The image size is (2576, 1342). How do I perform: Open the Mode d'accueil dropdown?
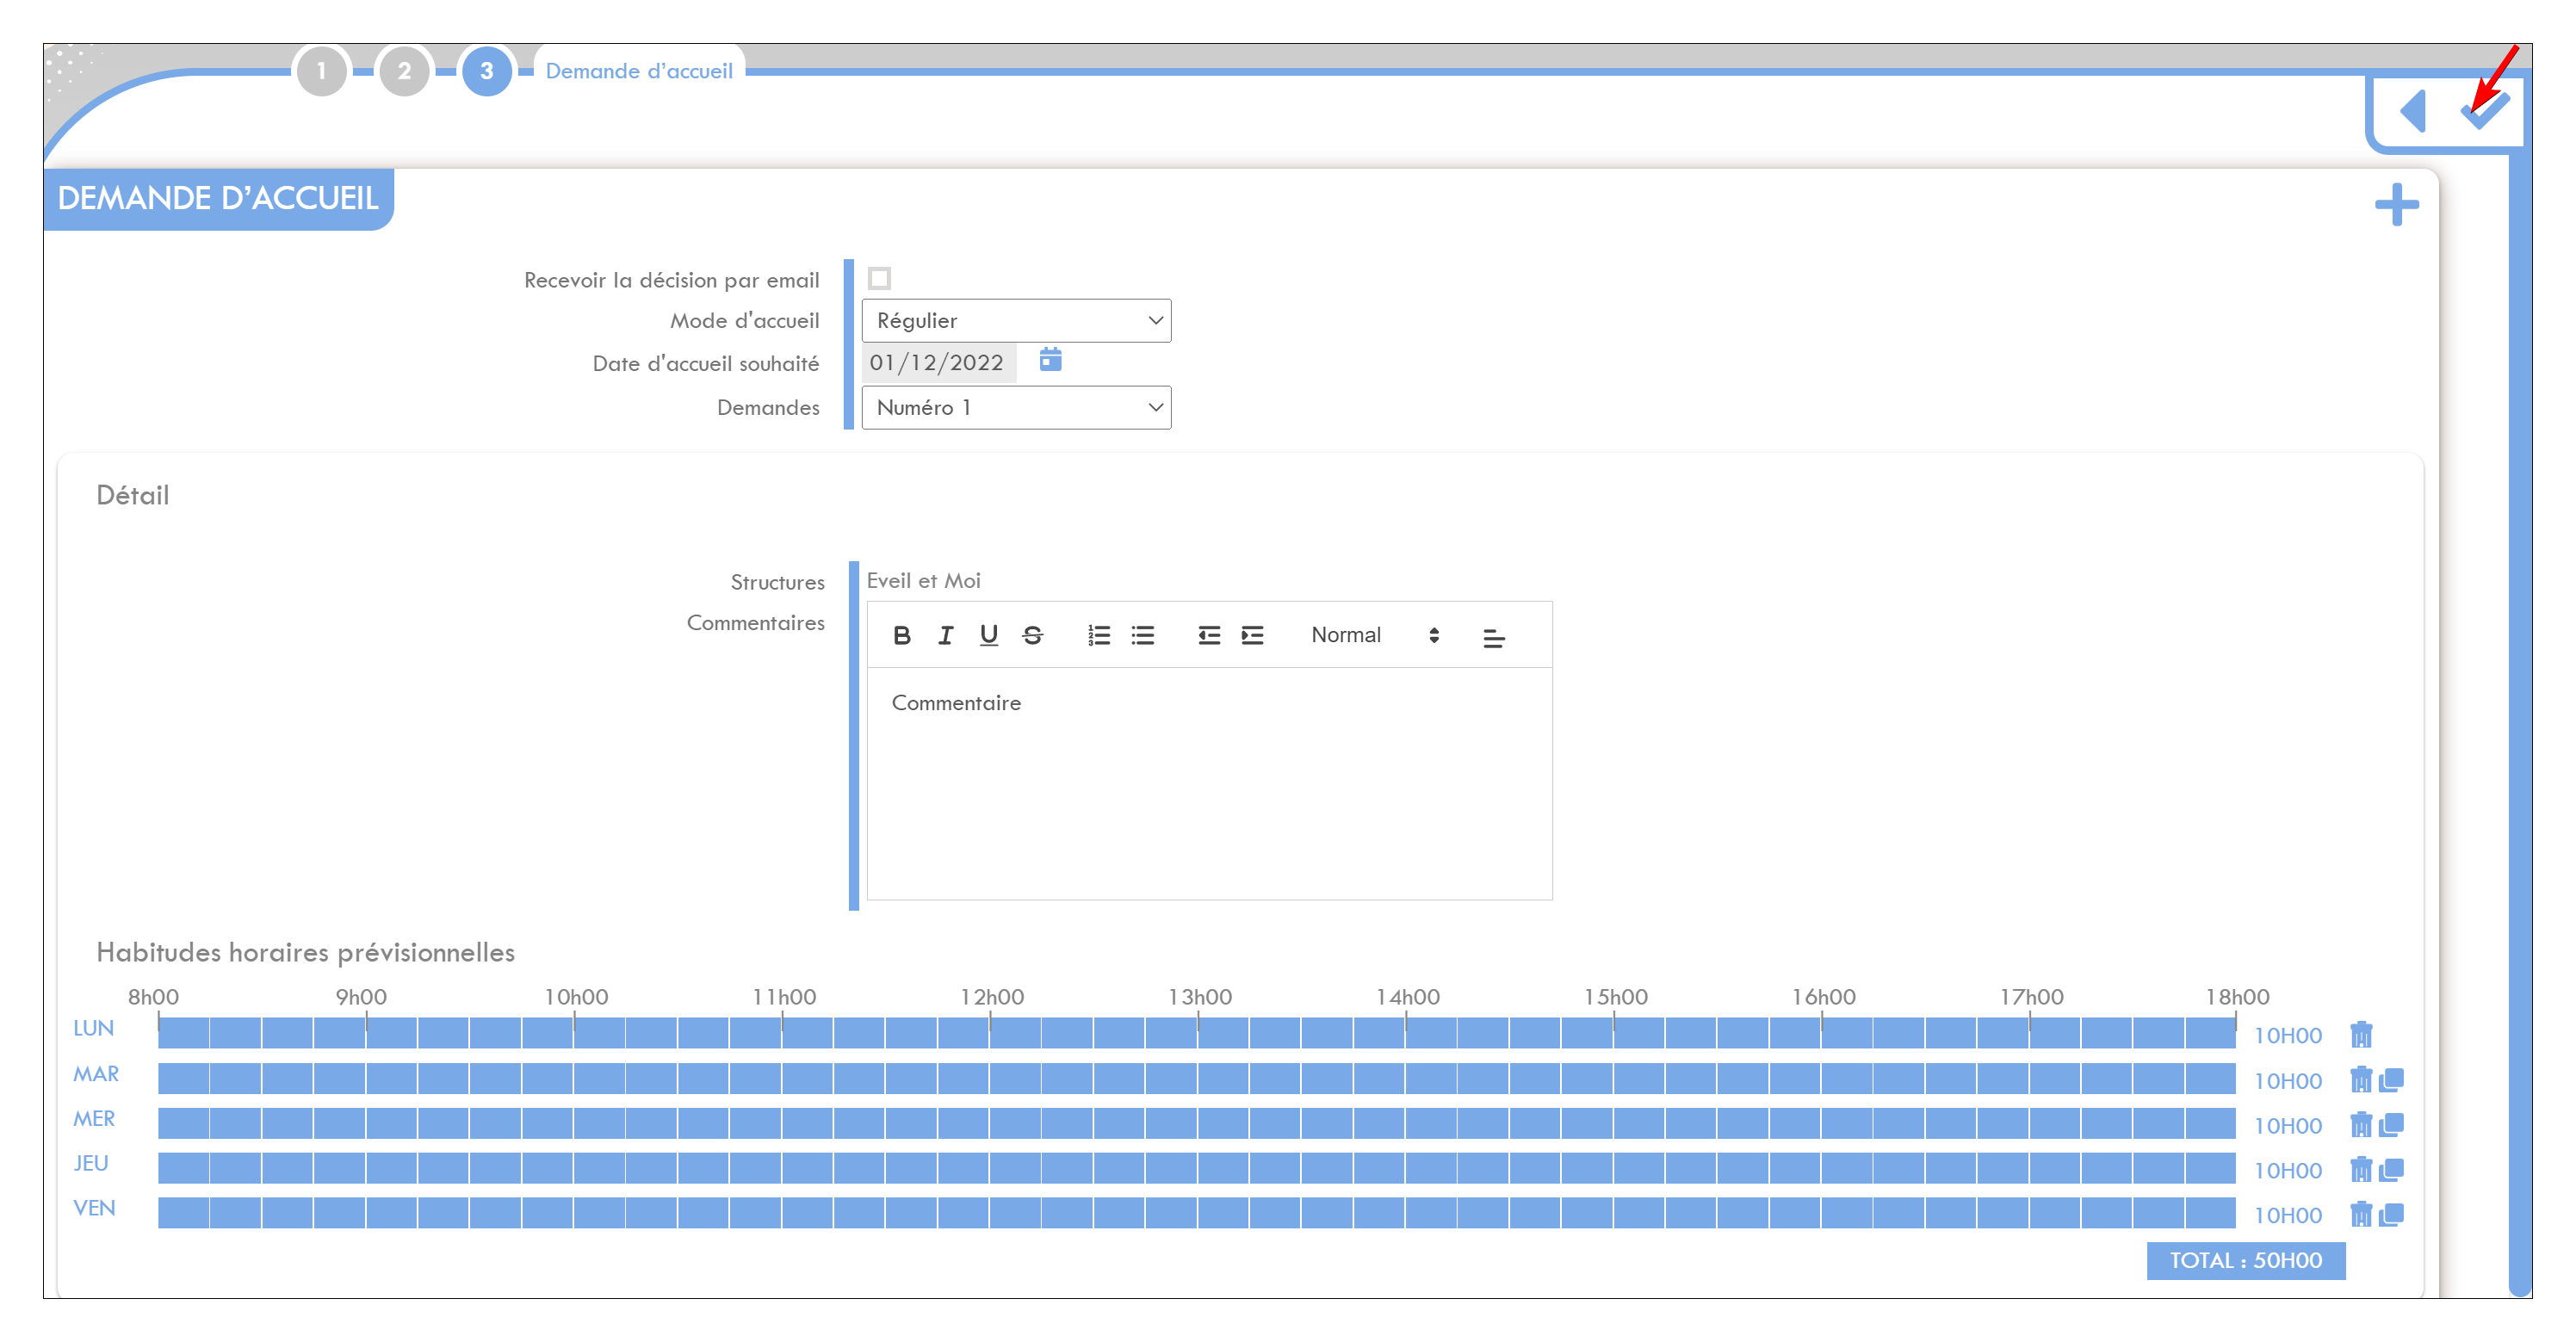point(1016,320)
